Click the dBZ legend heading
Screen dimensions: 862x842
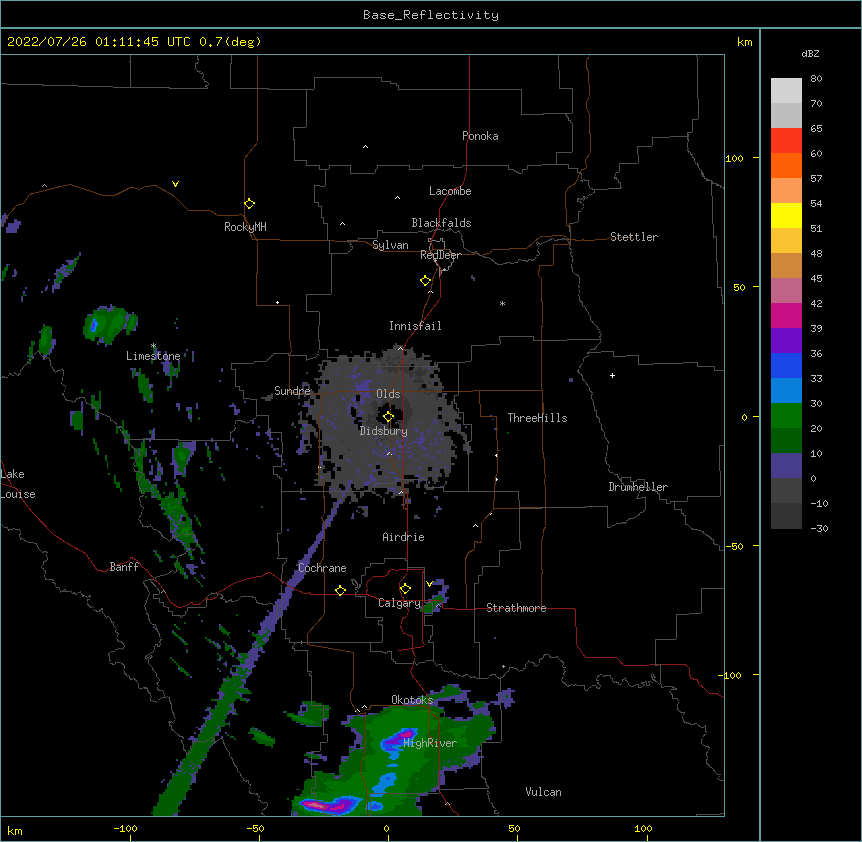(810, 54)
